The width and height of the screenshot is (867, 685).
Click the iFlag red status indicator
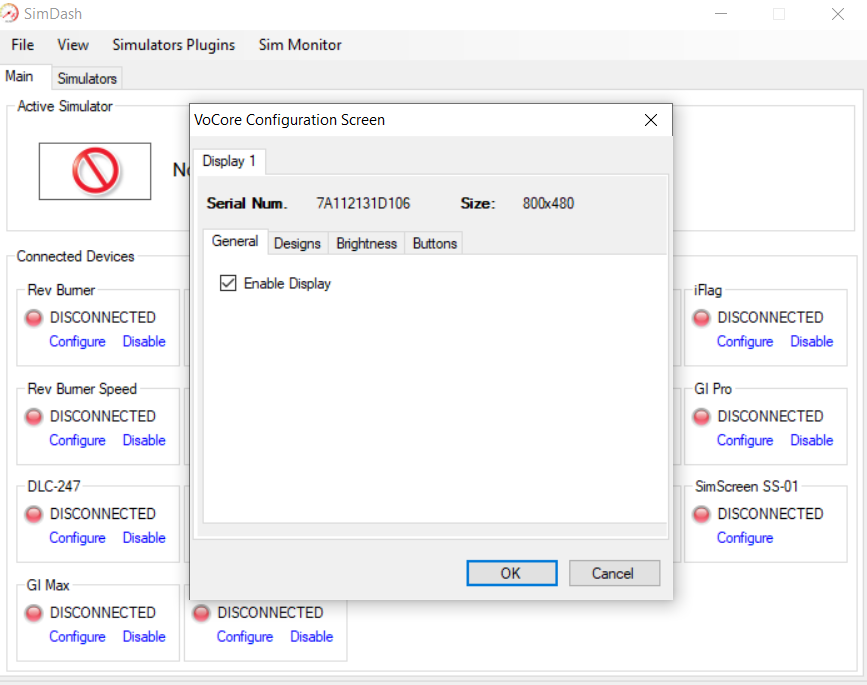[x=702, y=318]
